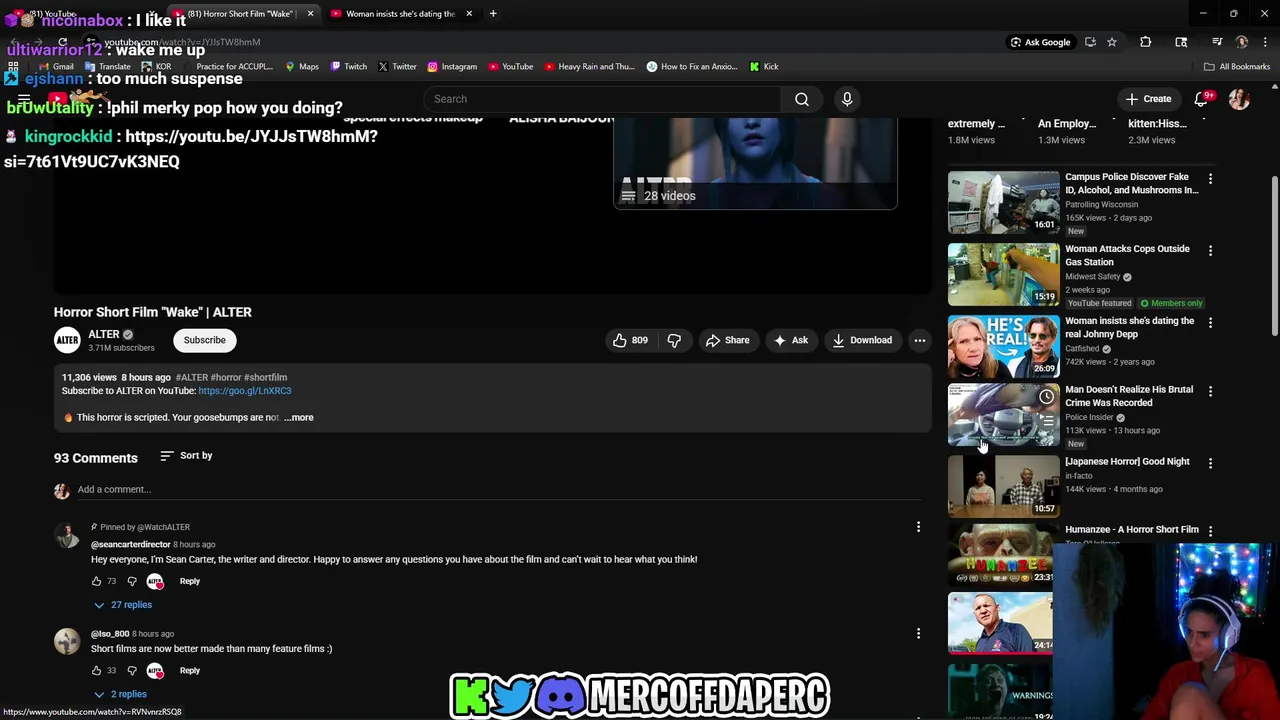
Task: Open options for Man Doesn't Realize video
Action: point(1210,391)
